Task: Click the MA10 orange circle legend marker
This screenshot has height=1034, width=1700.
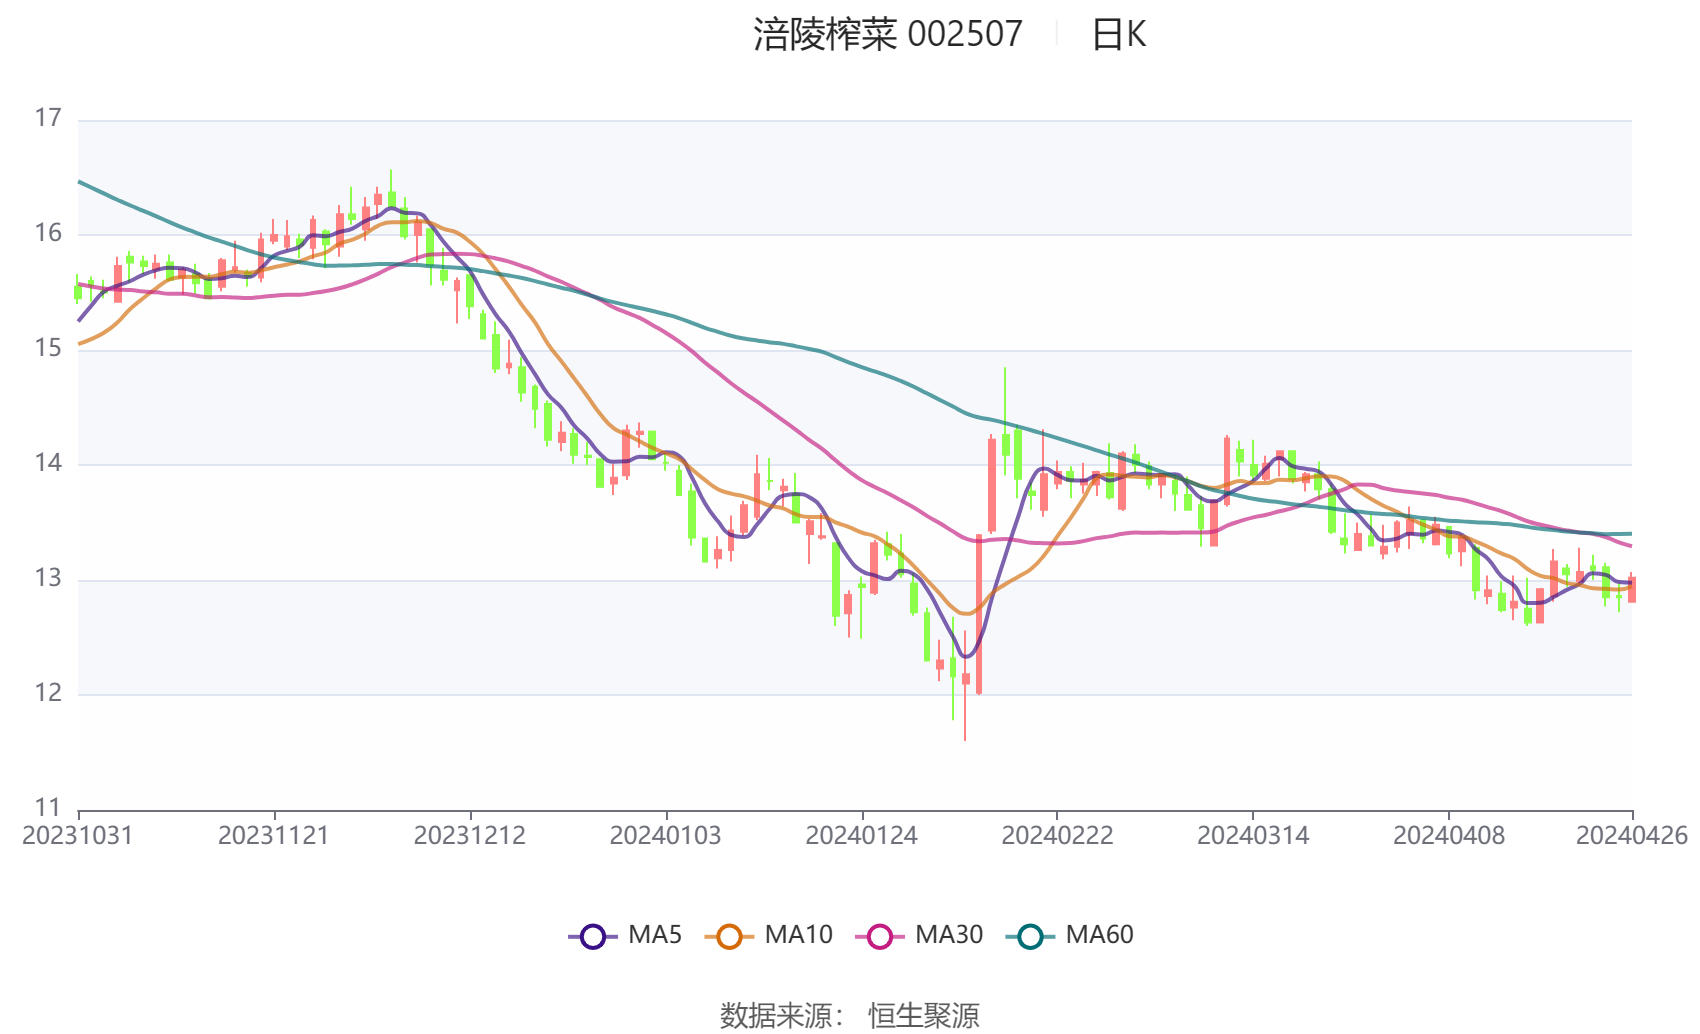Action: pyautogui.click(x=729, y=937)
